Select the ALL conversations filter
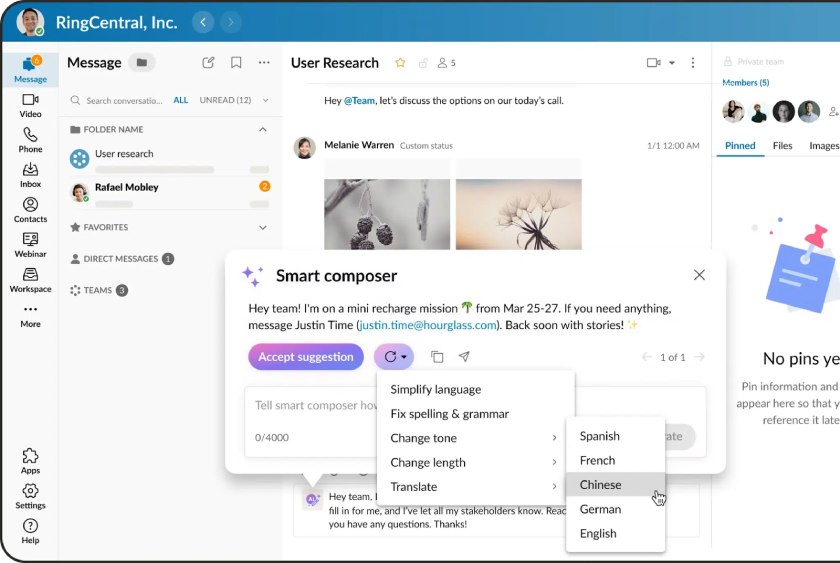This screenshot has width=840, height=563. tap(181, 100)
